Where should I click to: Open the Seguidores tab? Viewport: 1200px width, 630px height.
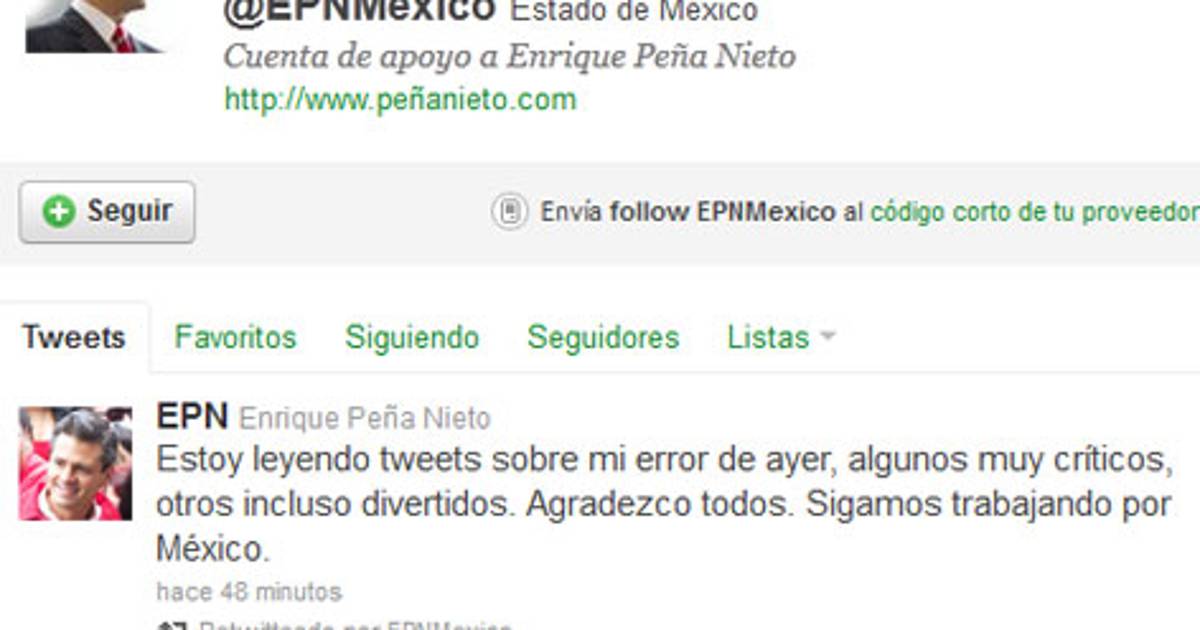[603, 337]
